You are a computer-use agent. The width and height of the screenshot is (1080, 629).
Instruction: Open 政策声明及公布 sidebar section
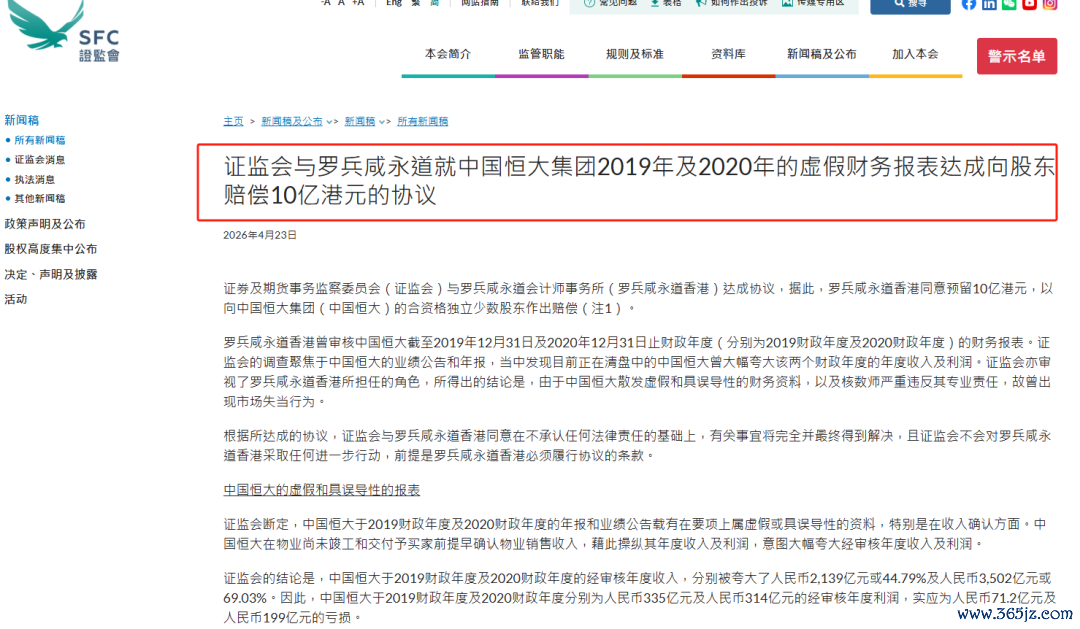[45, 224]
